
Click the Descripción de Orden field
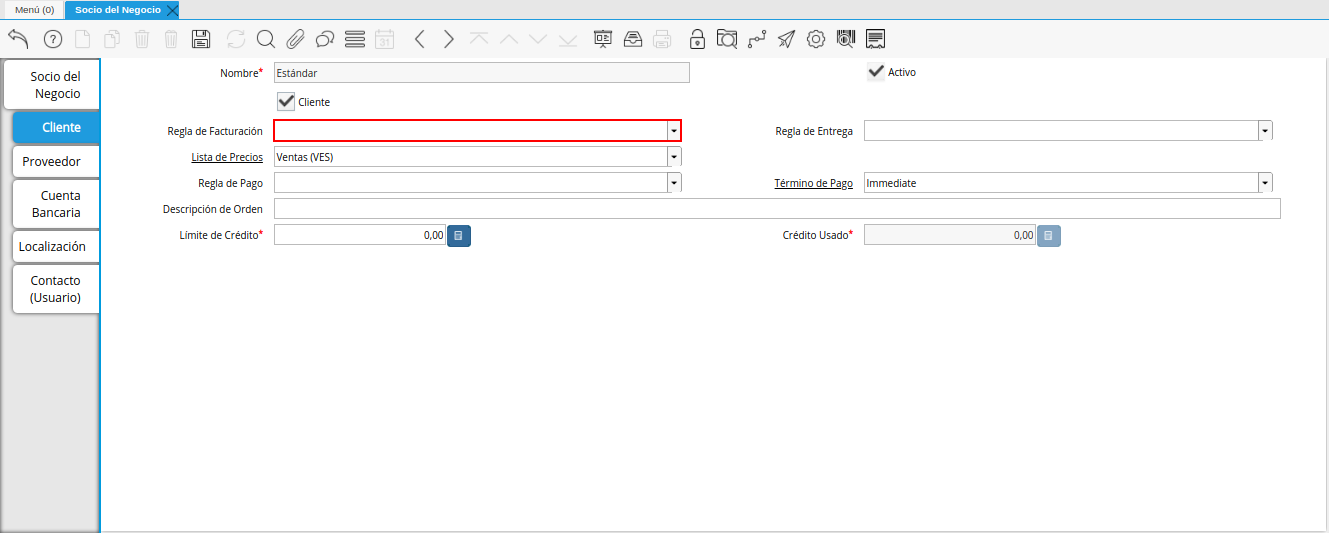click(x=777, y=209)
